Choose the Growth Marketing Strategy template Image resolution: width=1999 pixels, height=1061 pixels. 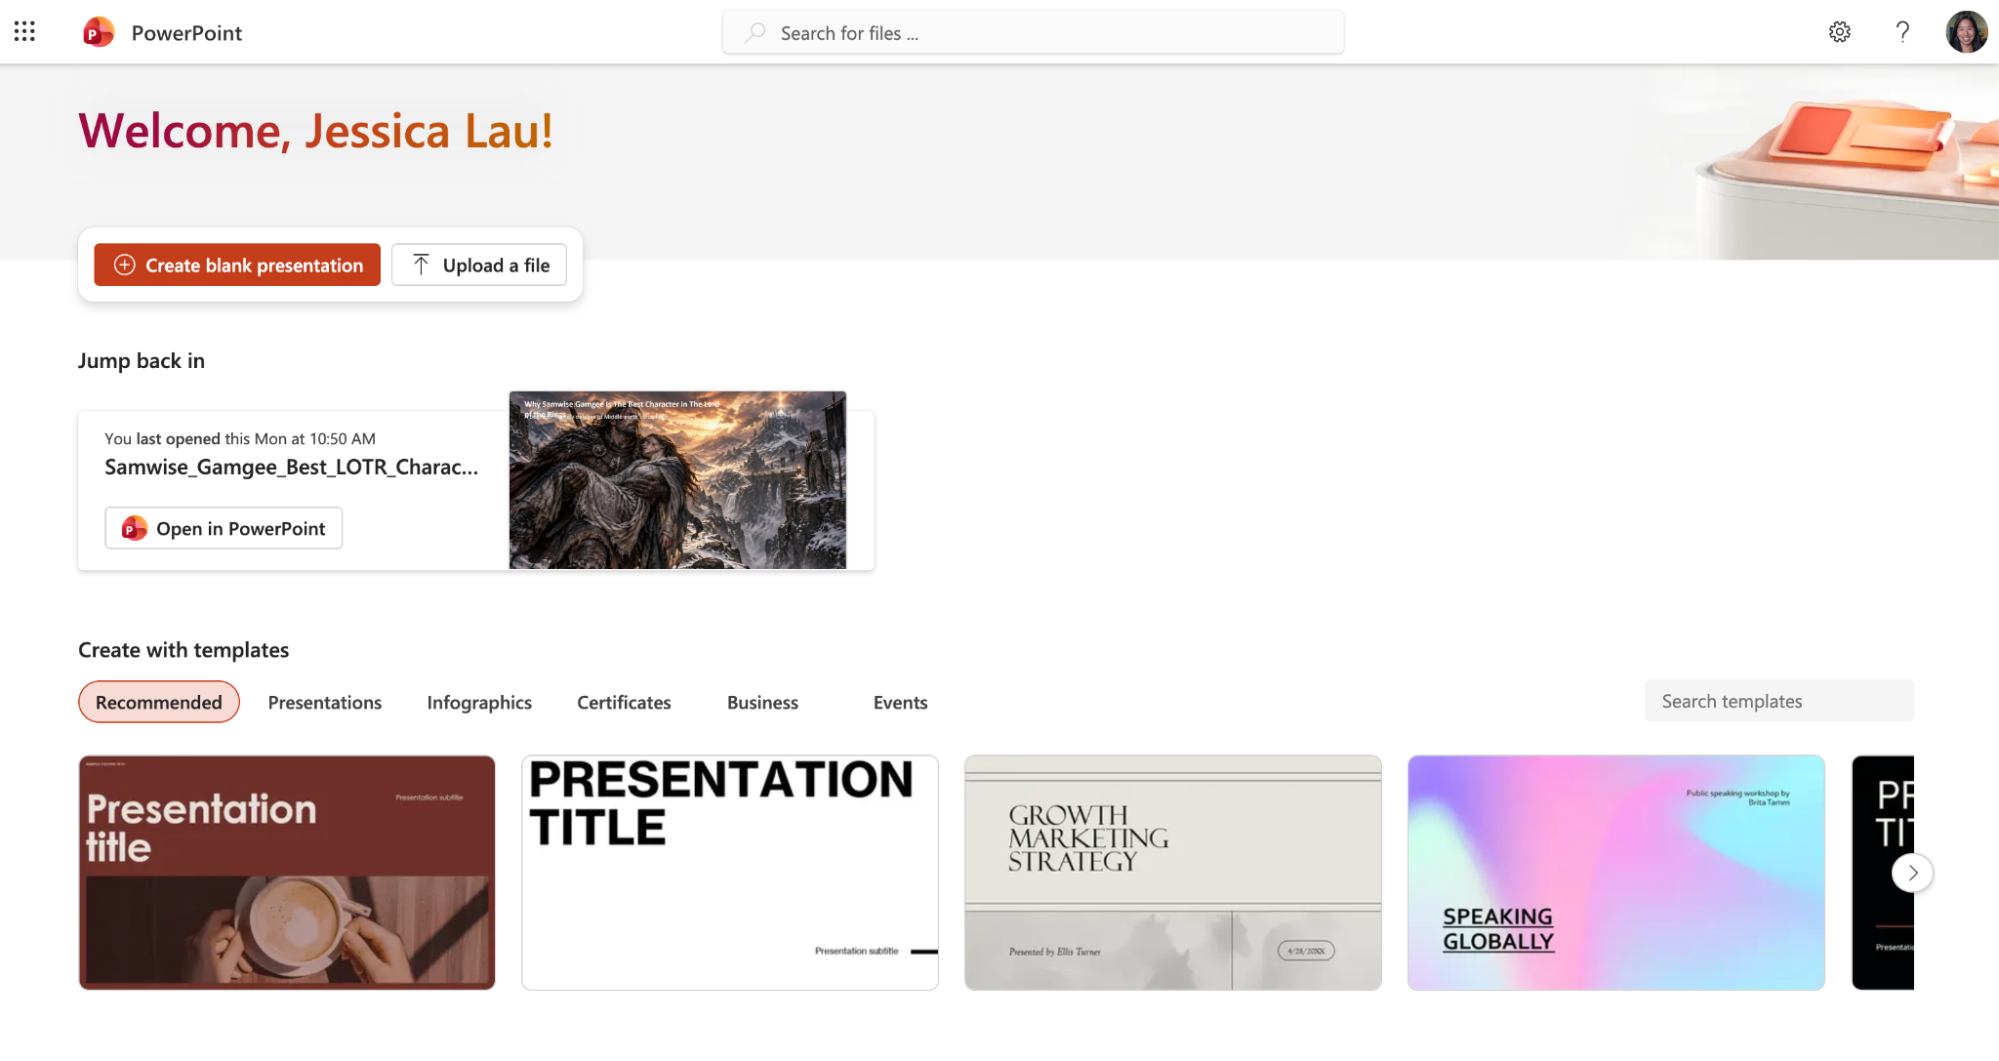1173,872
